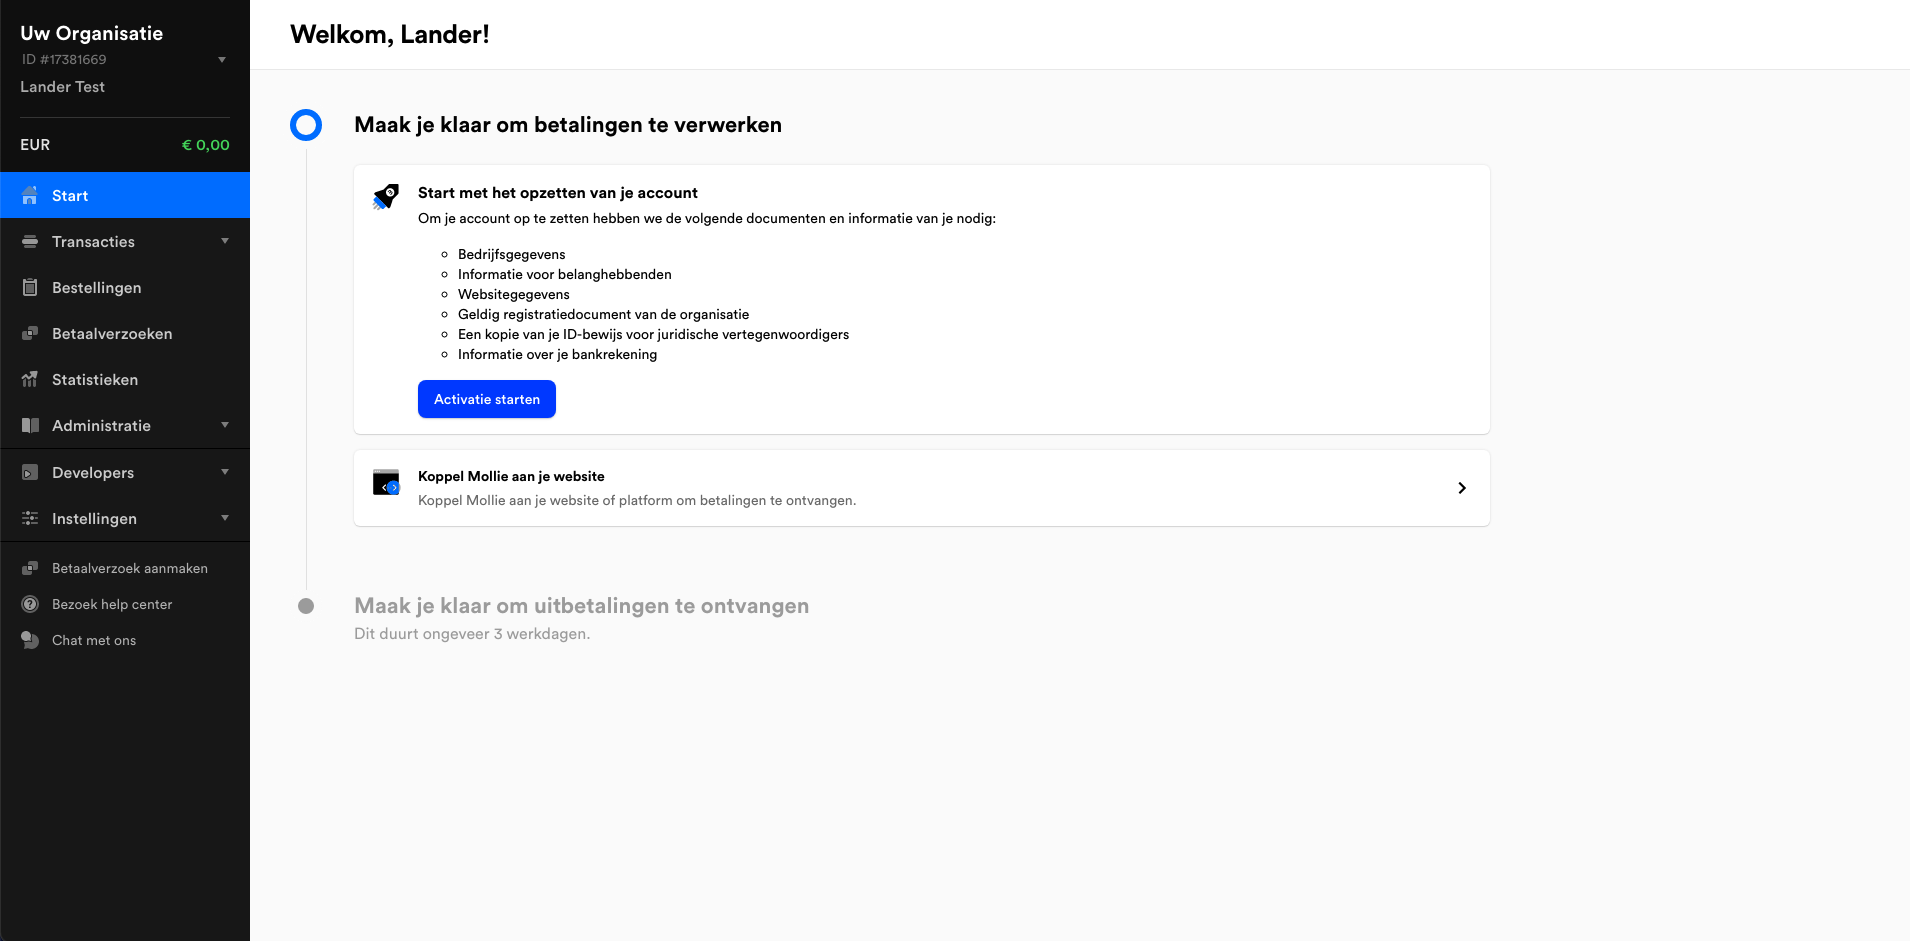Click the Bestellingen clipboard icon

pyautogui.click(x=30, y=287)
